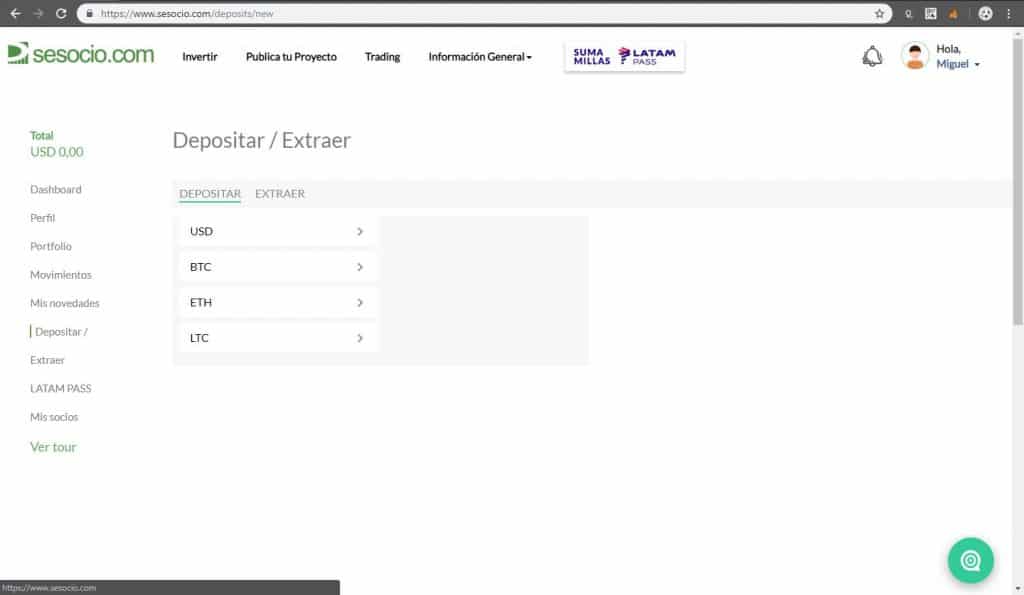Open the Chrome three-dot menu
1024x595 pixels.
[x=1008, y=14]
